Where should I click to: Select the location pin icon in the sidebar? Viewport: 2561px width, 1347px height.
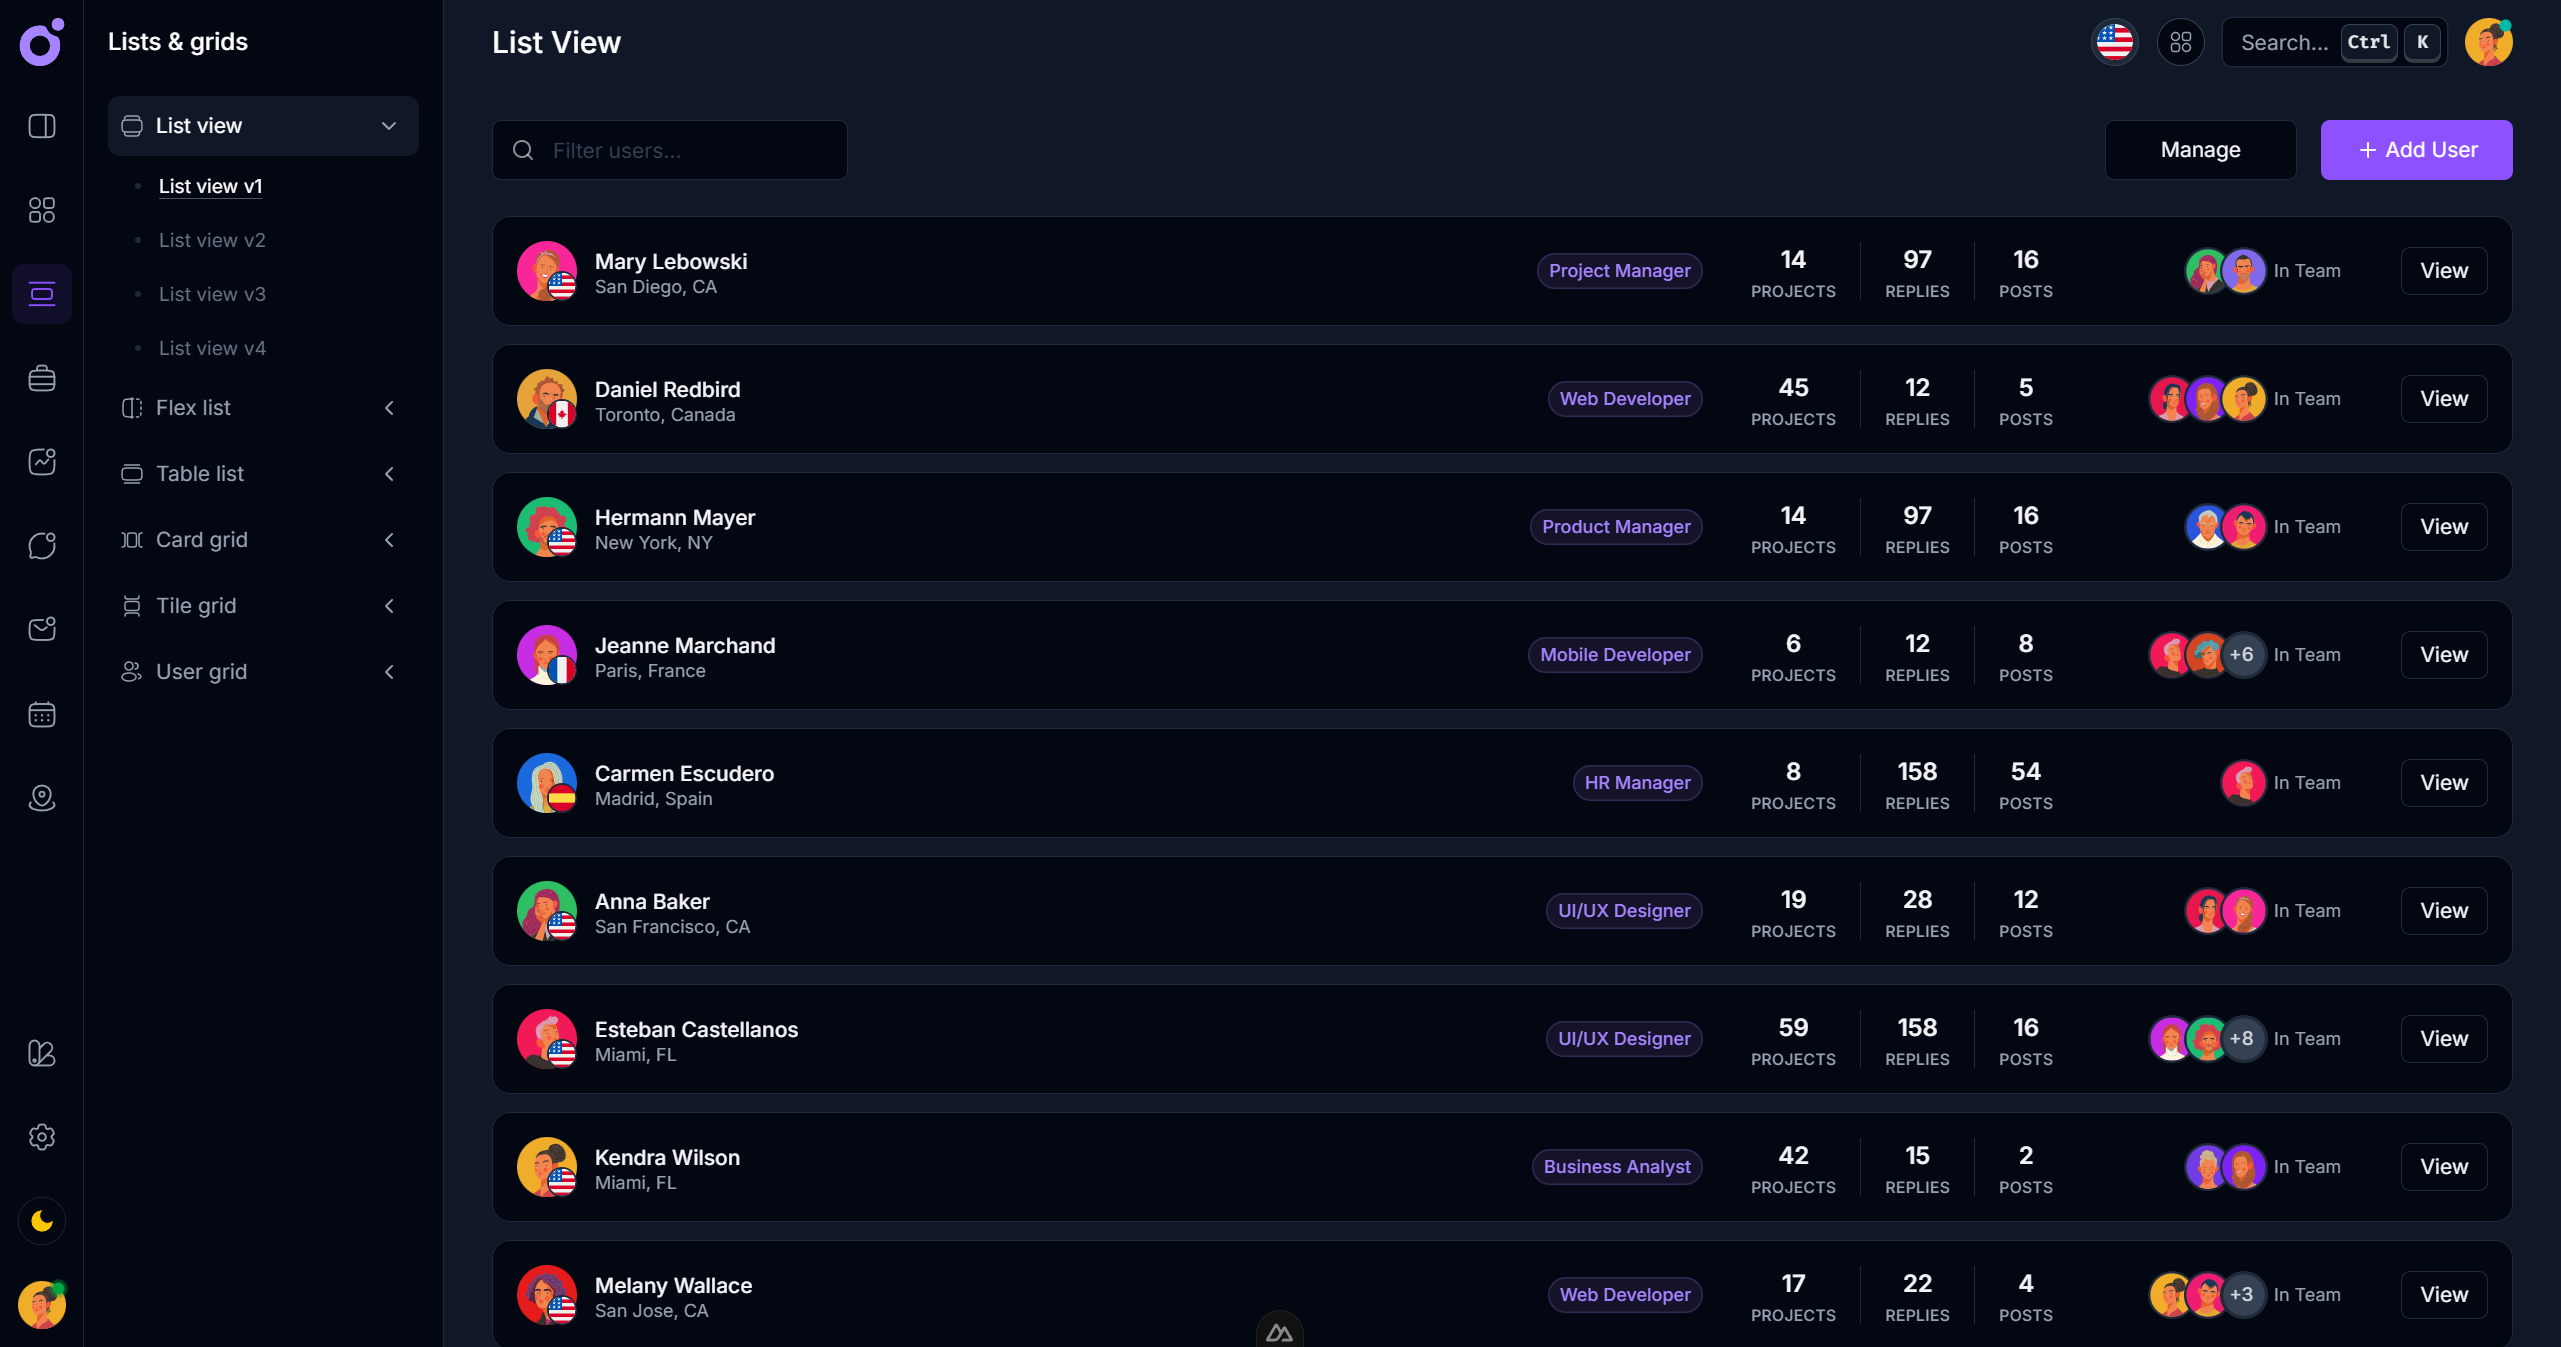pos(41,798)
